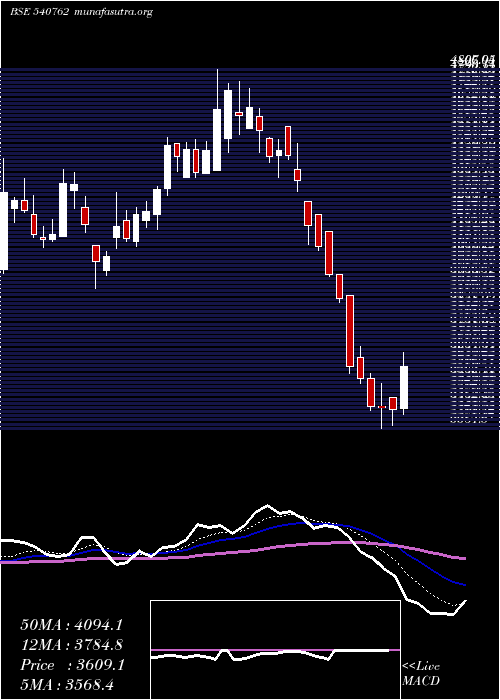Click the 12MA : 3784.8 value
The image size is (500, 700).
pyautogui.click(x=72, y=645)
